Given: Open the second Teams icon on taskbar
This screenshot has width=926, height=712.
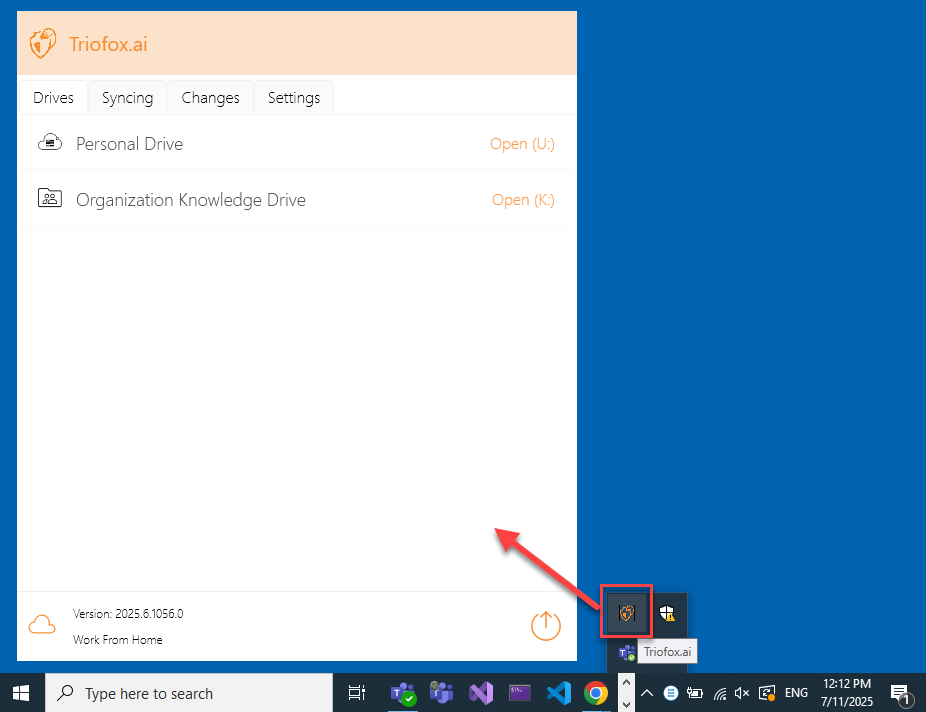Looking at the screenshot, I should [x=441, y=693].
